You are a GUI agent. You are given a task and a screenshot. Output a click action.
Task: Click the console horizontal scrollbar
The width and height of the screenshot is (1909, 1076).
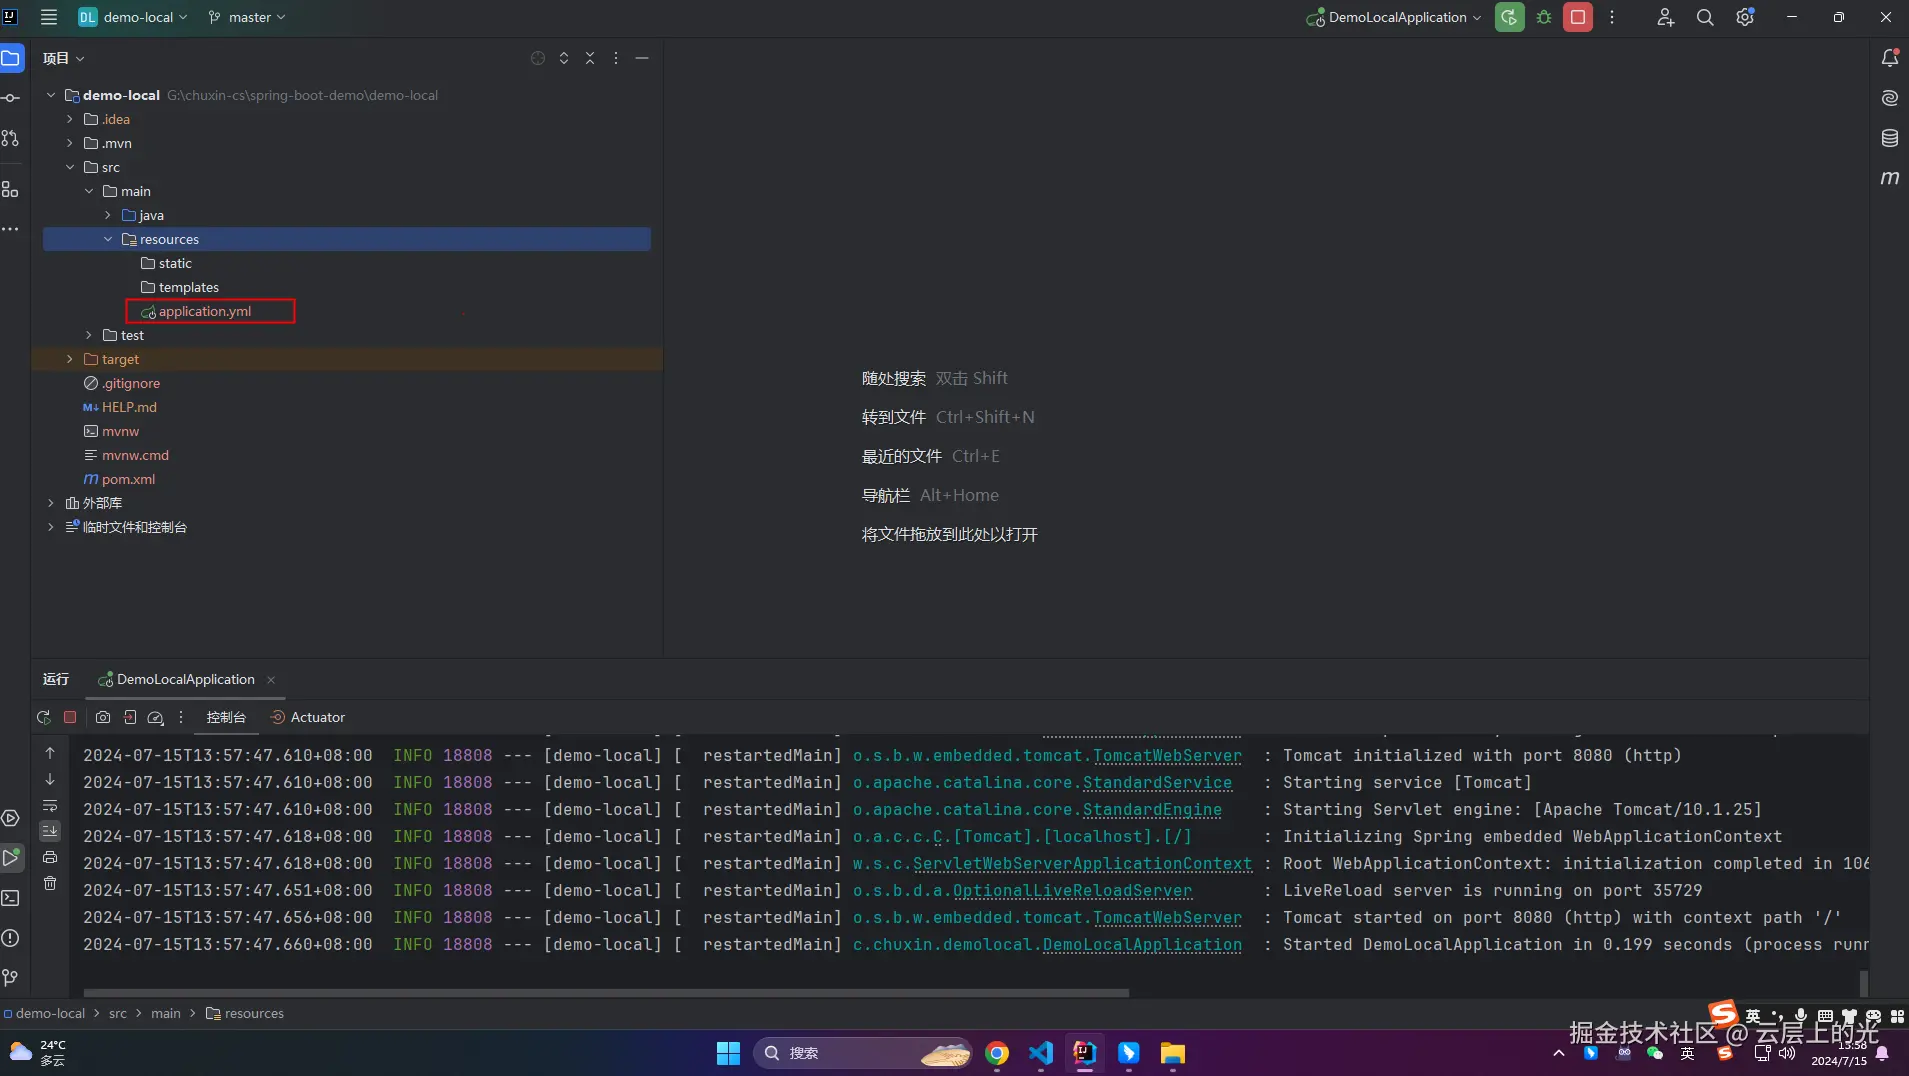[x=606, y=993]
